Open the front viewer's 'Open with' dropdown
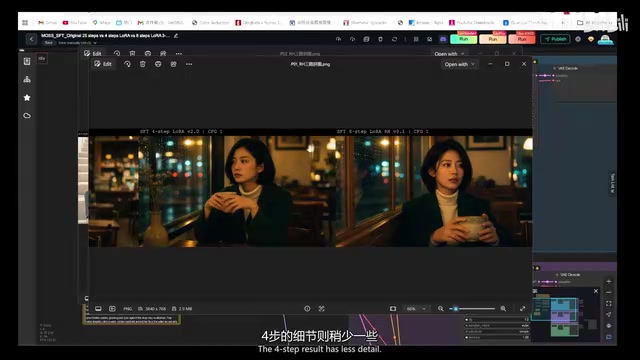Image resolution: width=640 pixels, height=360 pixels. tap(460, 64)
